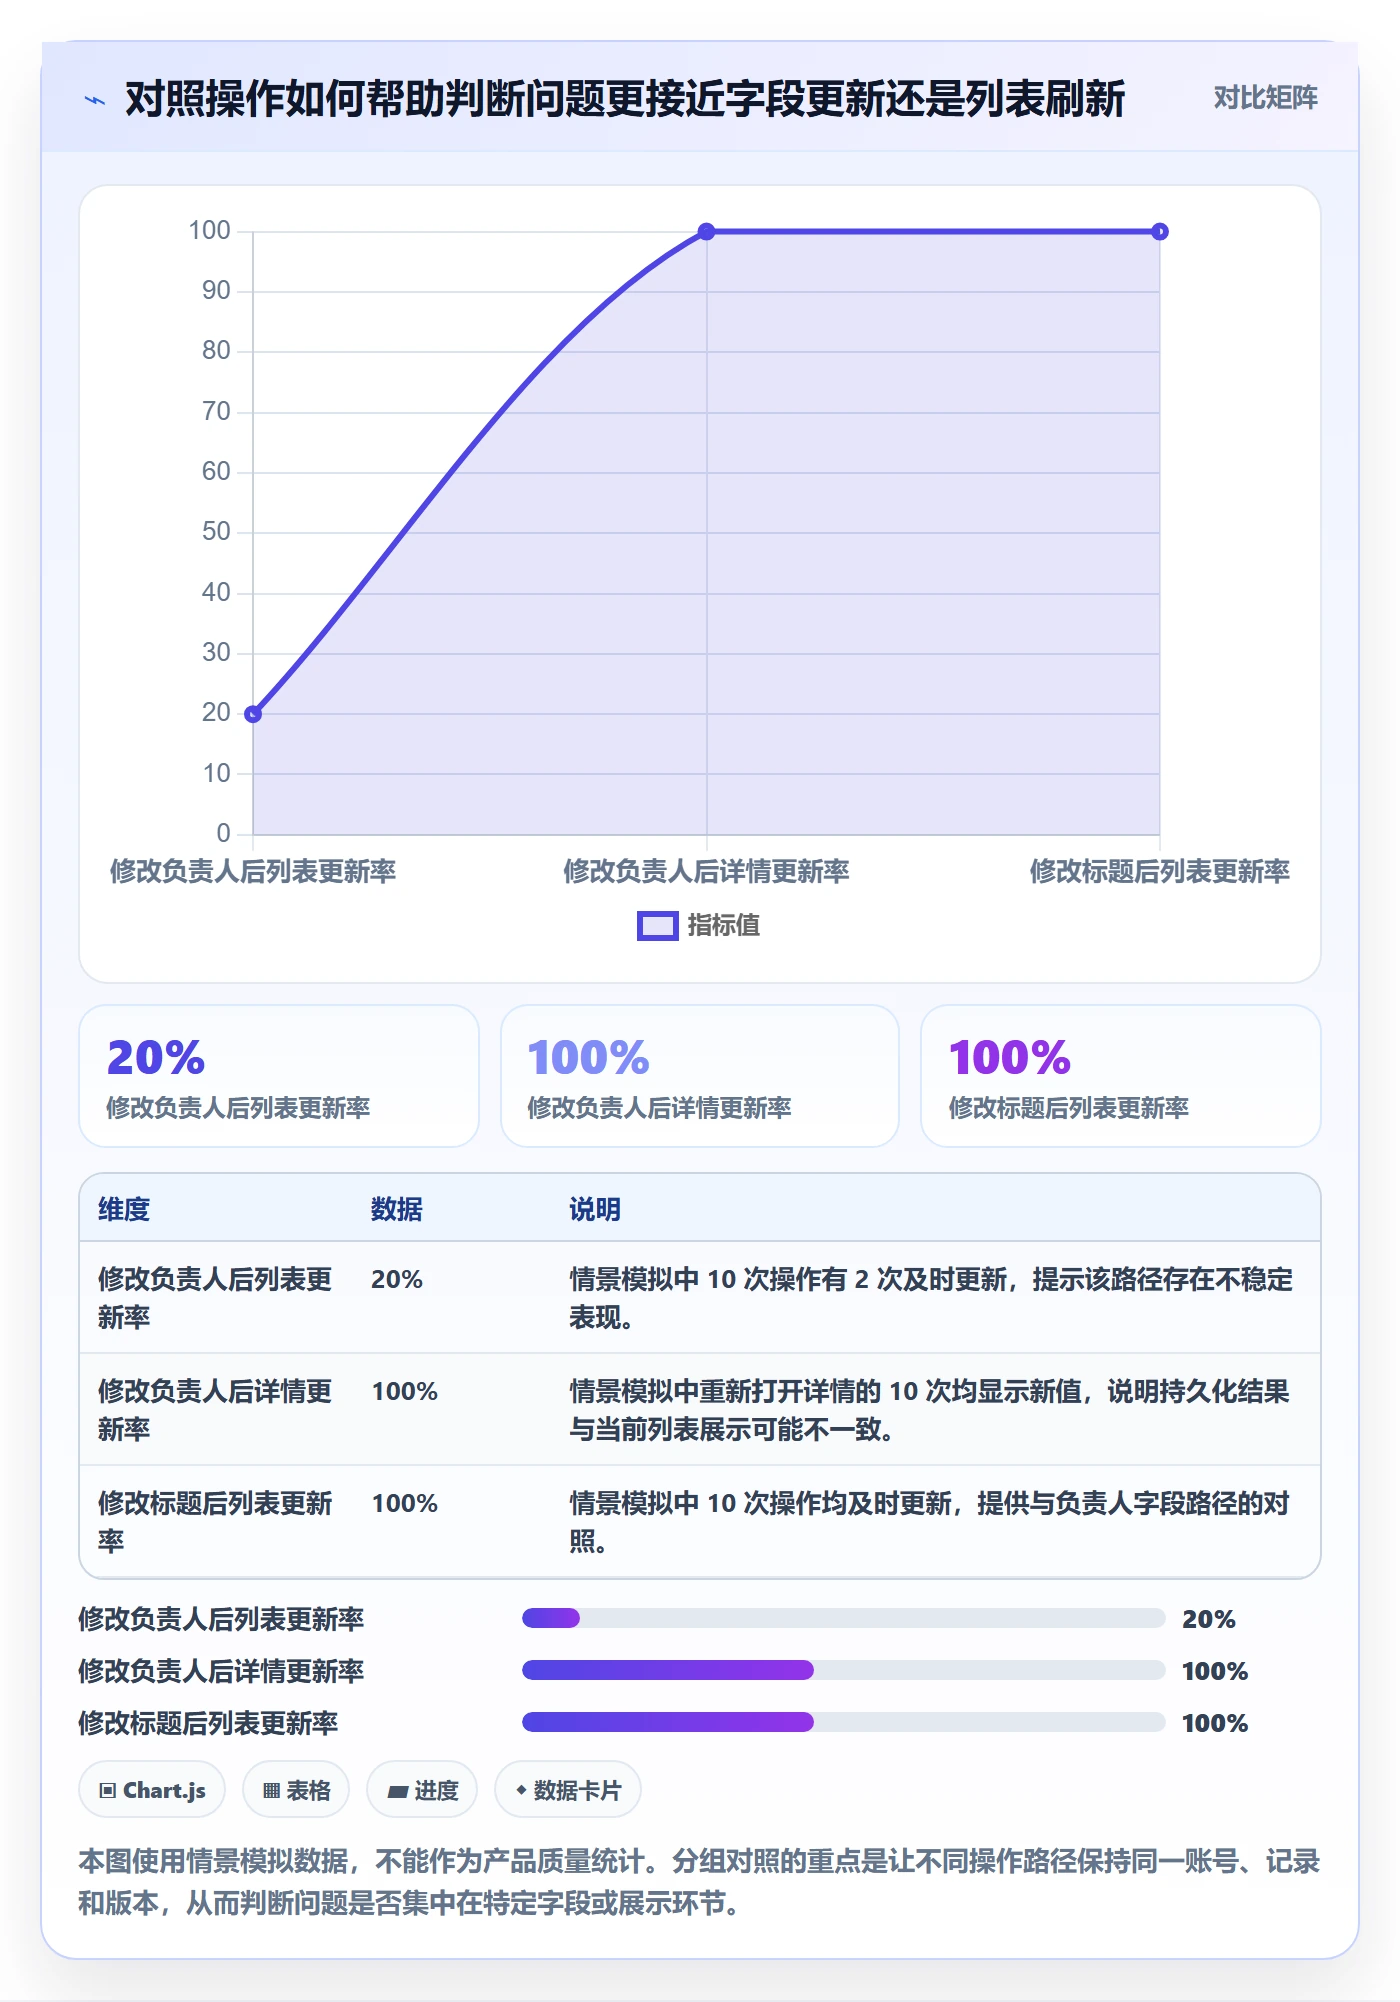Open the 100% card for 修改标题后列表更新率
Viewport: 1400px width, 2002px height.
click(1121, 1076)
